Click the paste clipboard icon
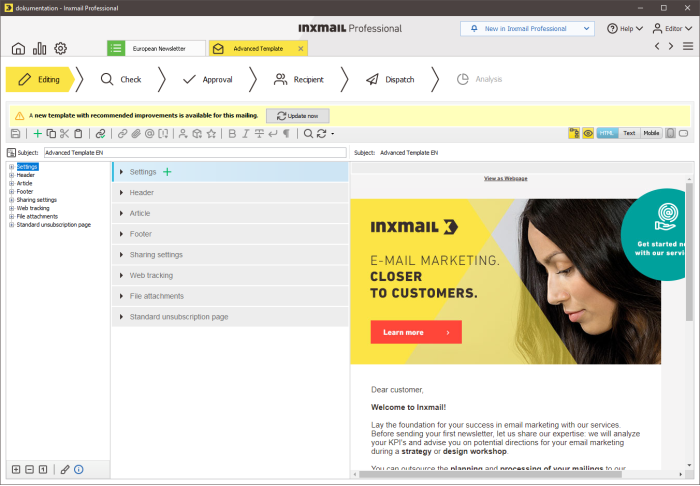Screen dimensions: 700x486 coord(78,133)
